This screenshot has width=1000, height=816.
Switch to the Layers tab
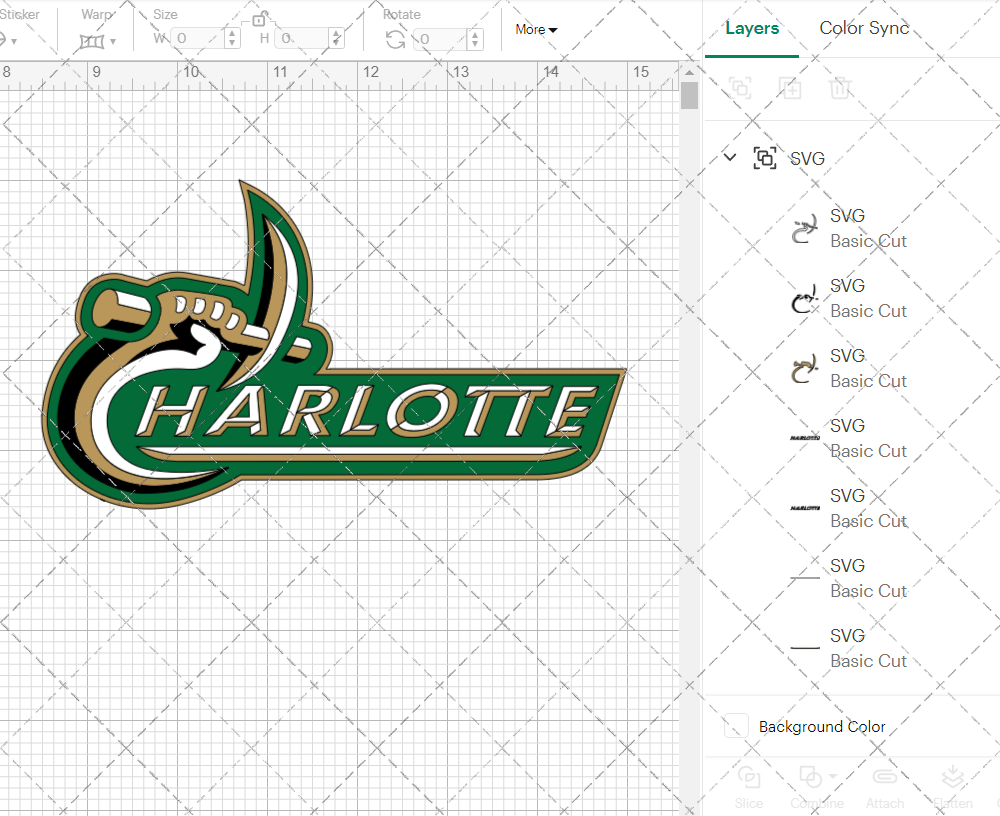point(752,28)
